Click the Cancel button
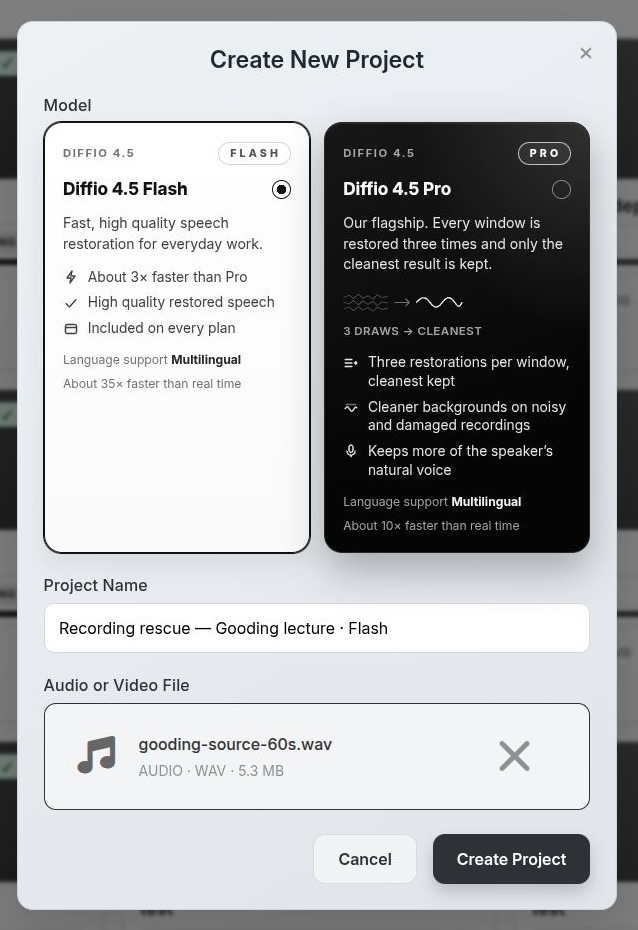 (365, 859)
